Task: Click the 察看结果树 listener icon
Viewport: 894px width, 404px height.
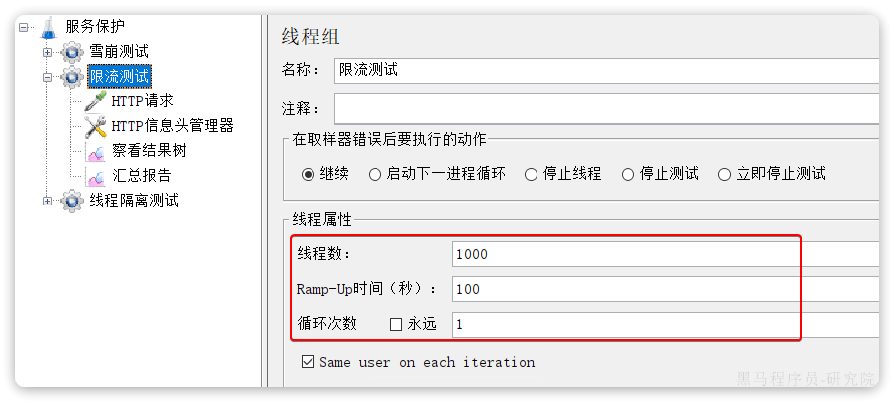Action: 96,151
